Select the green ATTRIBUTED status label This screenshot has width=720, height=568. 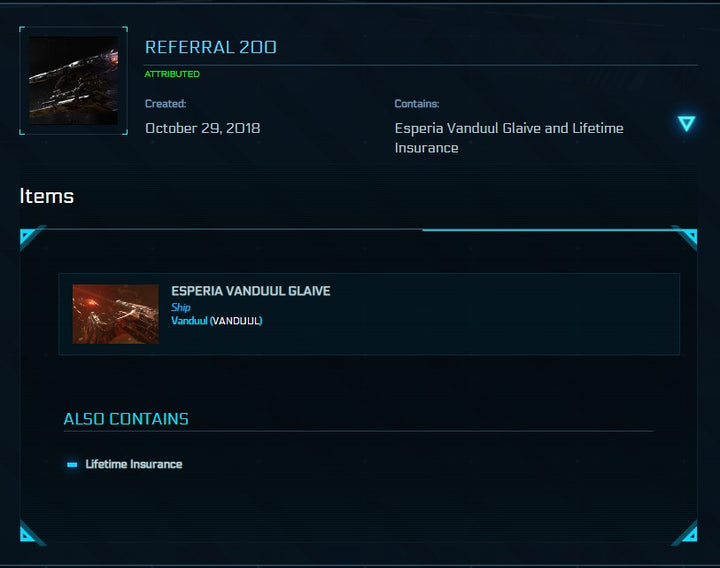pos(172,74)
